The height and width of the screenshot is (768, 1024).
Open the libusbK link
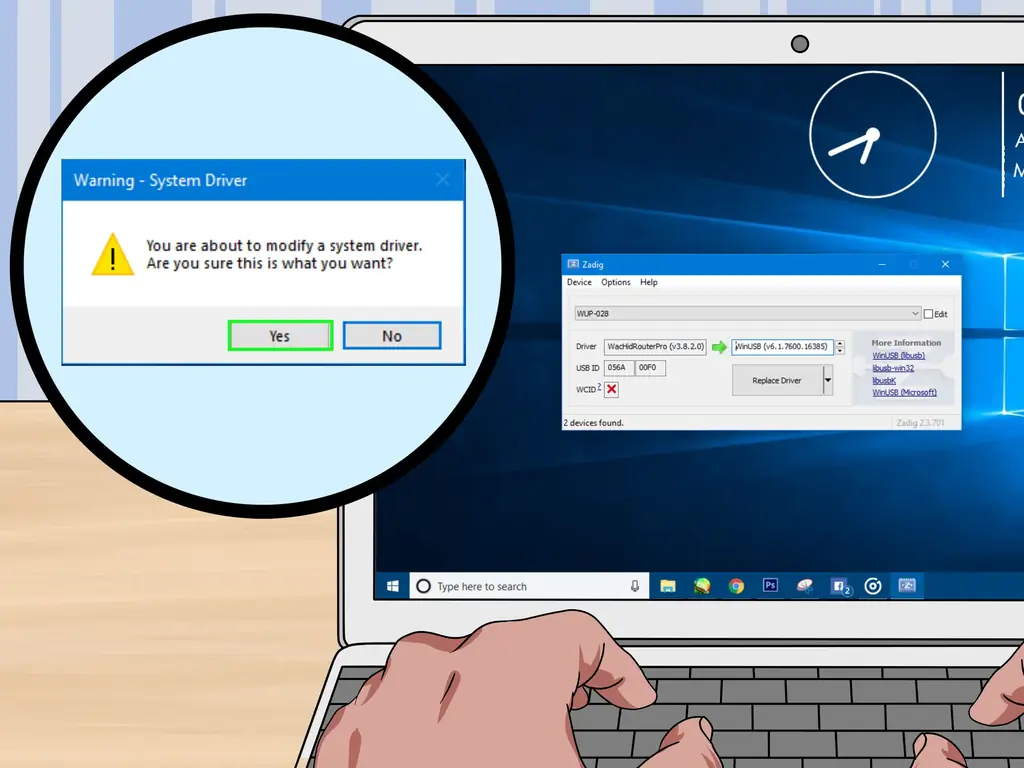pyautogui.click(x=884, y=381)
